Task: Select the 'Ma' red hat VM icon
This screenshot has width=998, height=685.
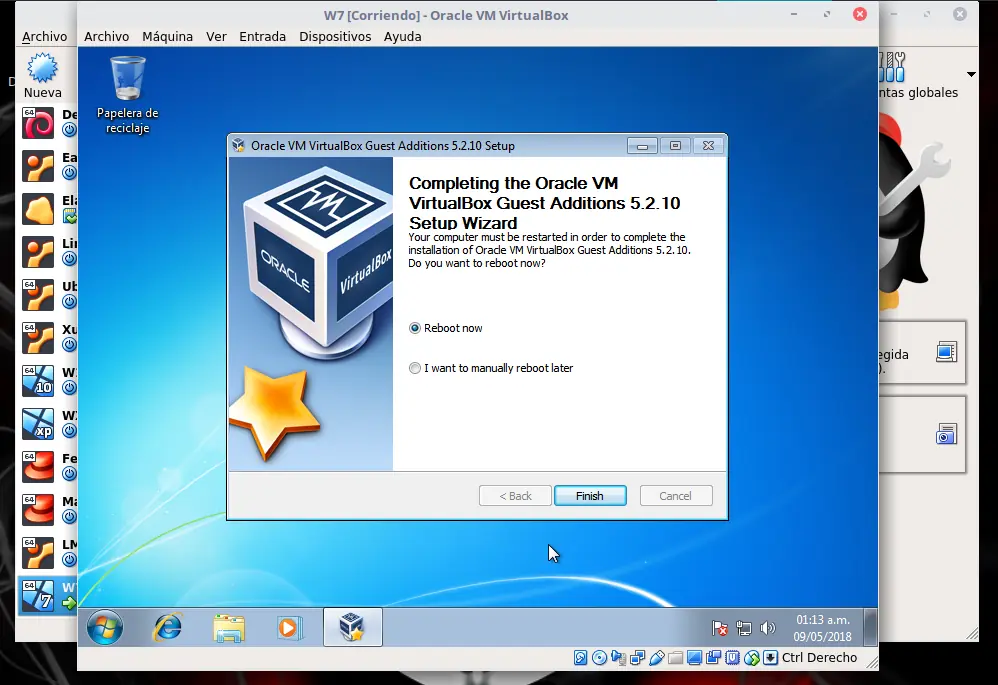Action: click(x=38, y=510)
